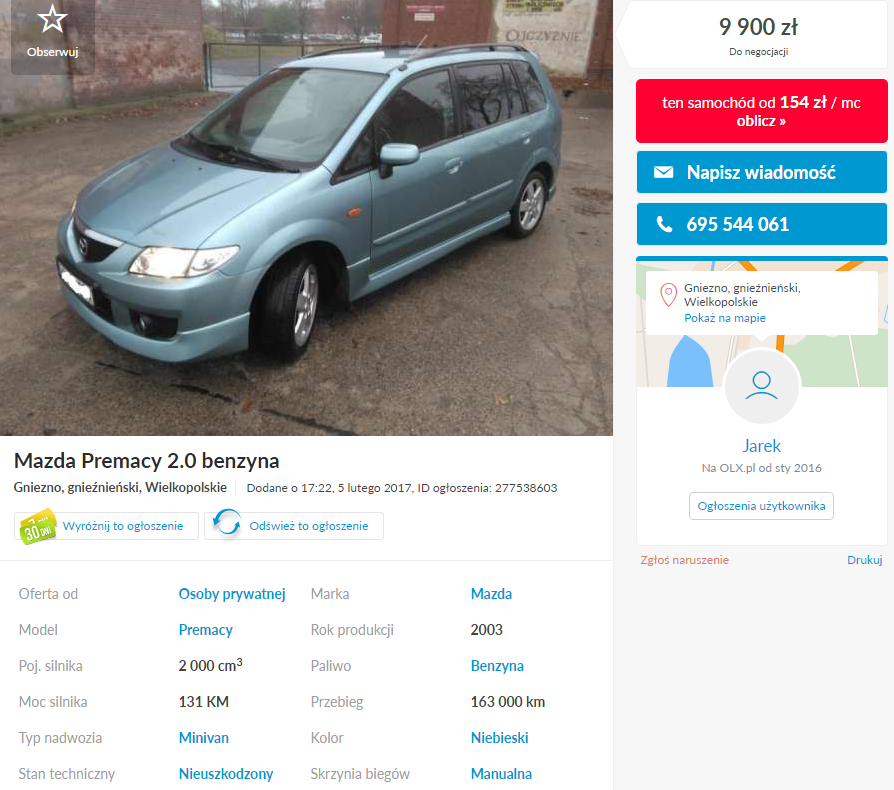Open the loan calculator red banner
The width and height of the screenshot is (894, 790).
761,111
